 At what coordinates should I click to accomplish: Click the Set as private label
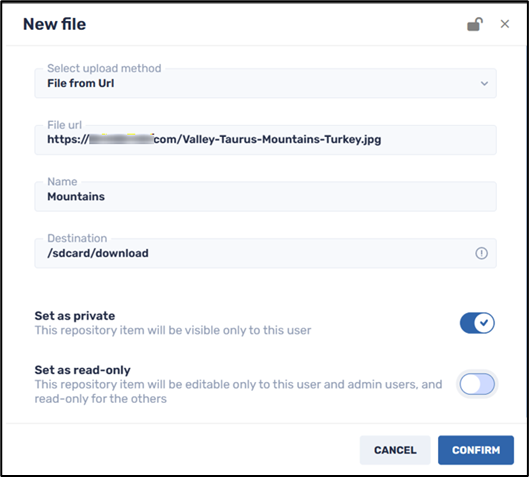[x=75, y=316]
